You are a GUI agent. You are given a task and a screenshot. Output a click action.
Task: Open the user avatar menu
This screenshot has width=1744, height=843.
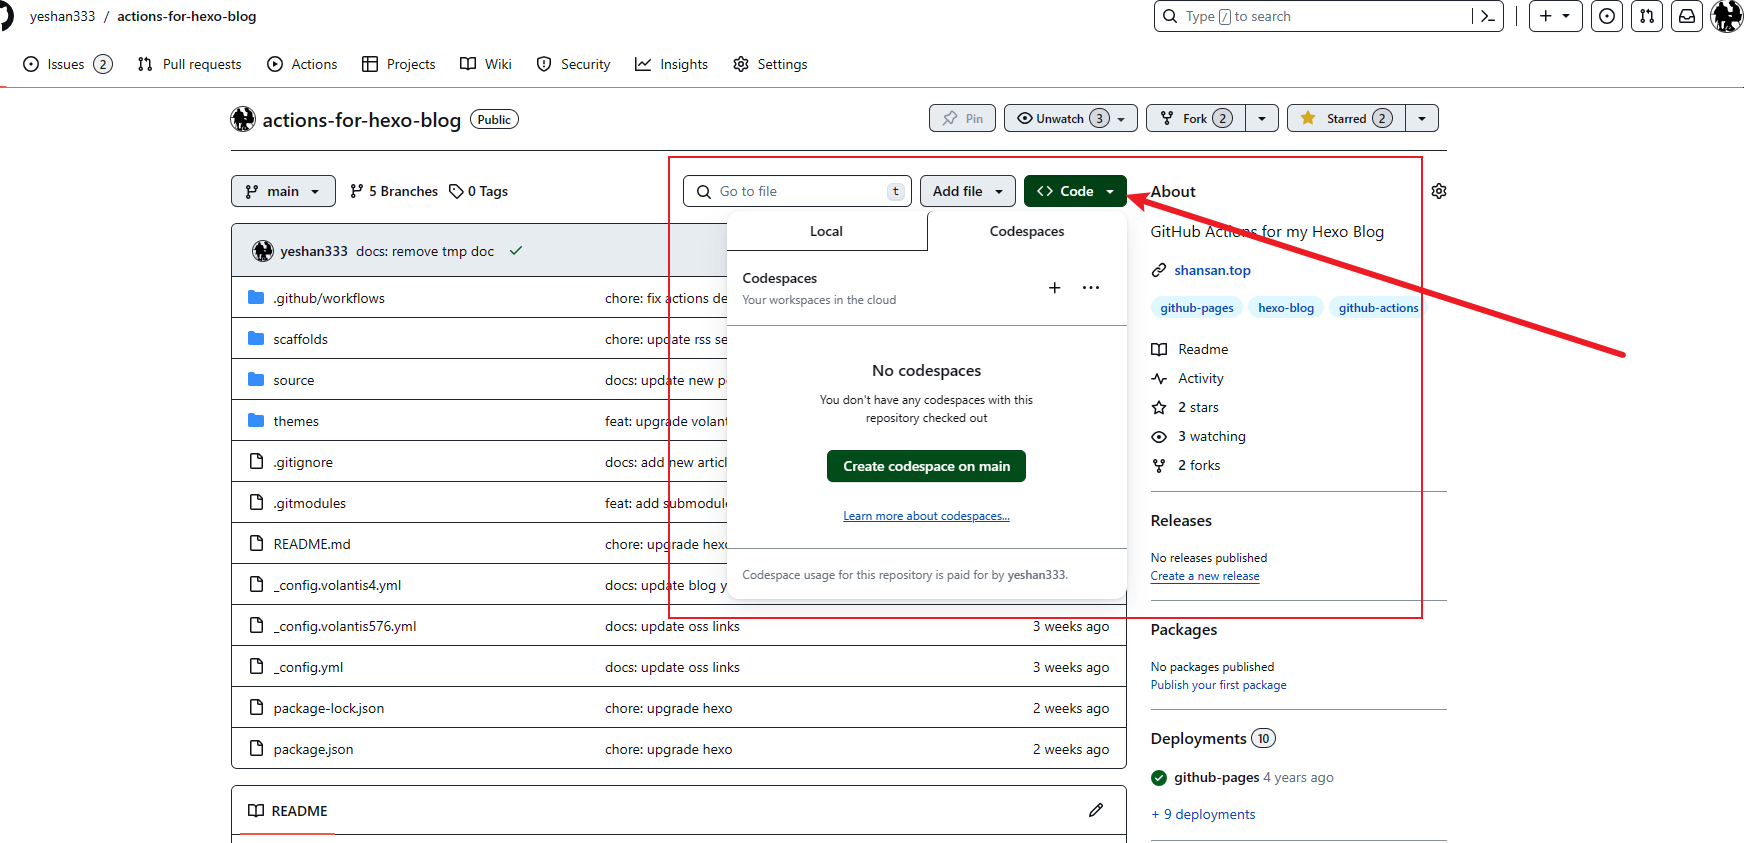coord(1727,16)
